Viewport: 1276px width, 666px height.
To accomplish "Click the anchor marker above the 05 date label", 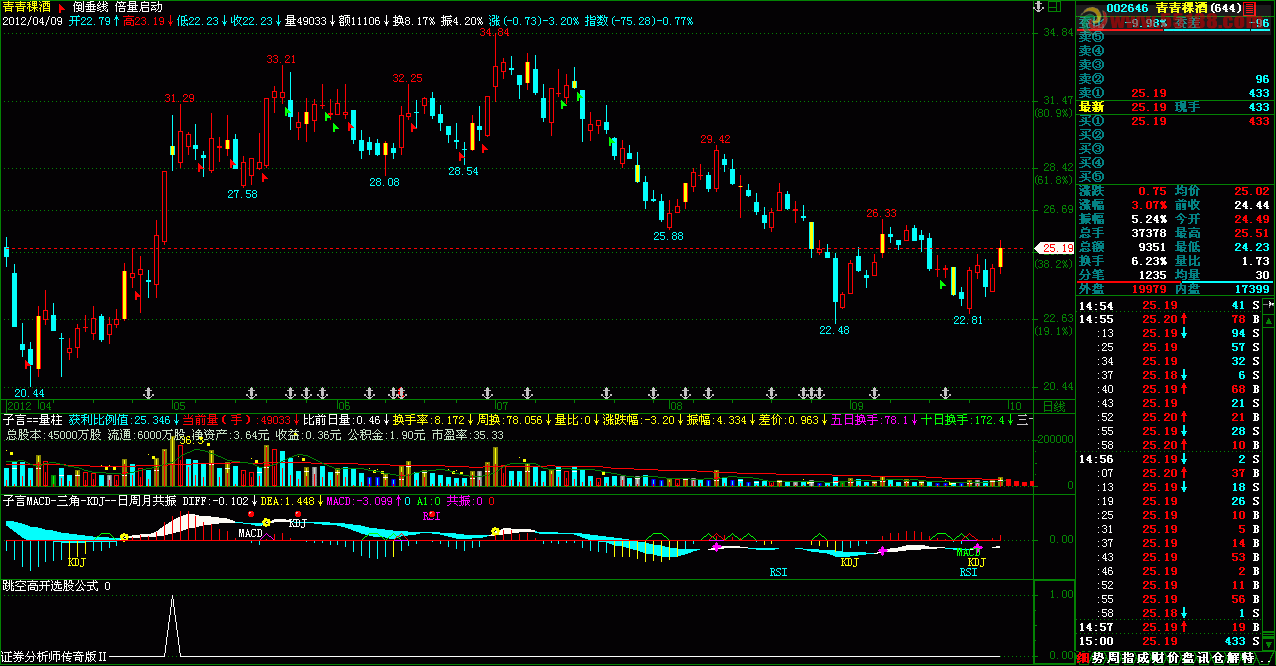I will (x=149, y=392).
